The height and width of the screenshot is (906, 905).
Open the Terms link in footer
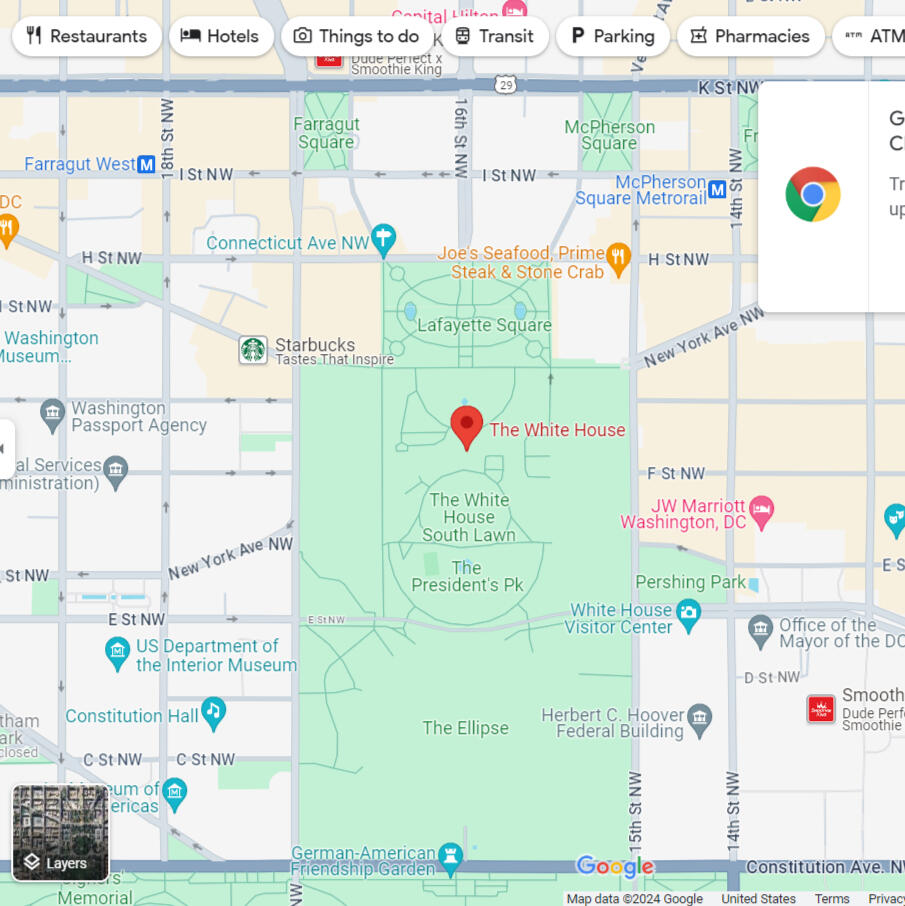point(831,899)
